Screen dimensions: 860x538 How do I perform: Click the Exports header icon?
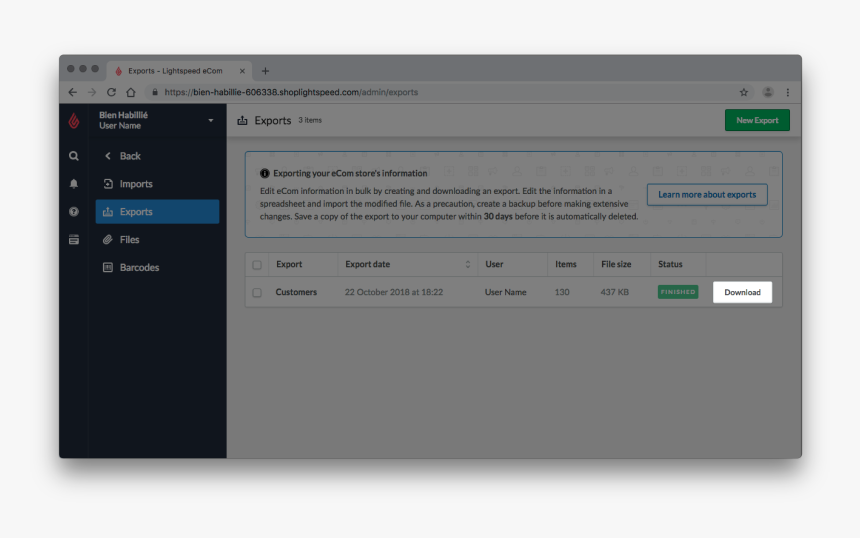point(242,120)
